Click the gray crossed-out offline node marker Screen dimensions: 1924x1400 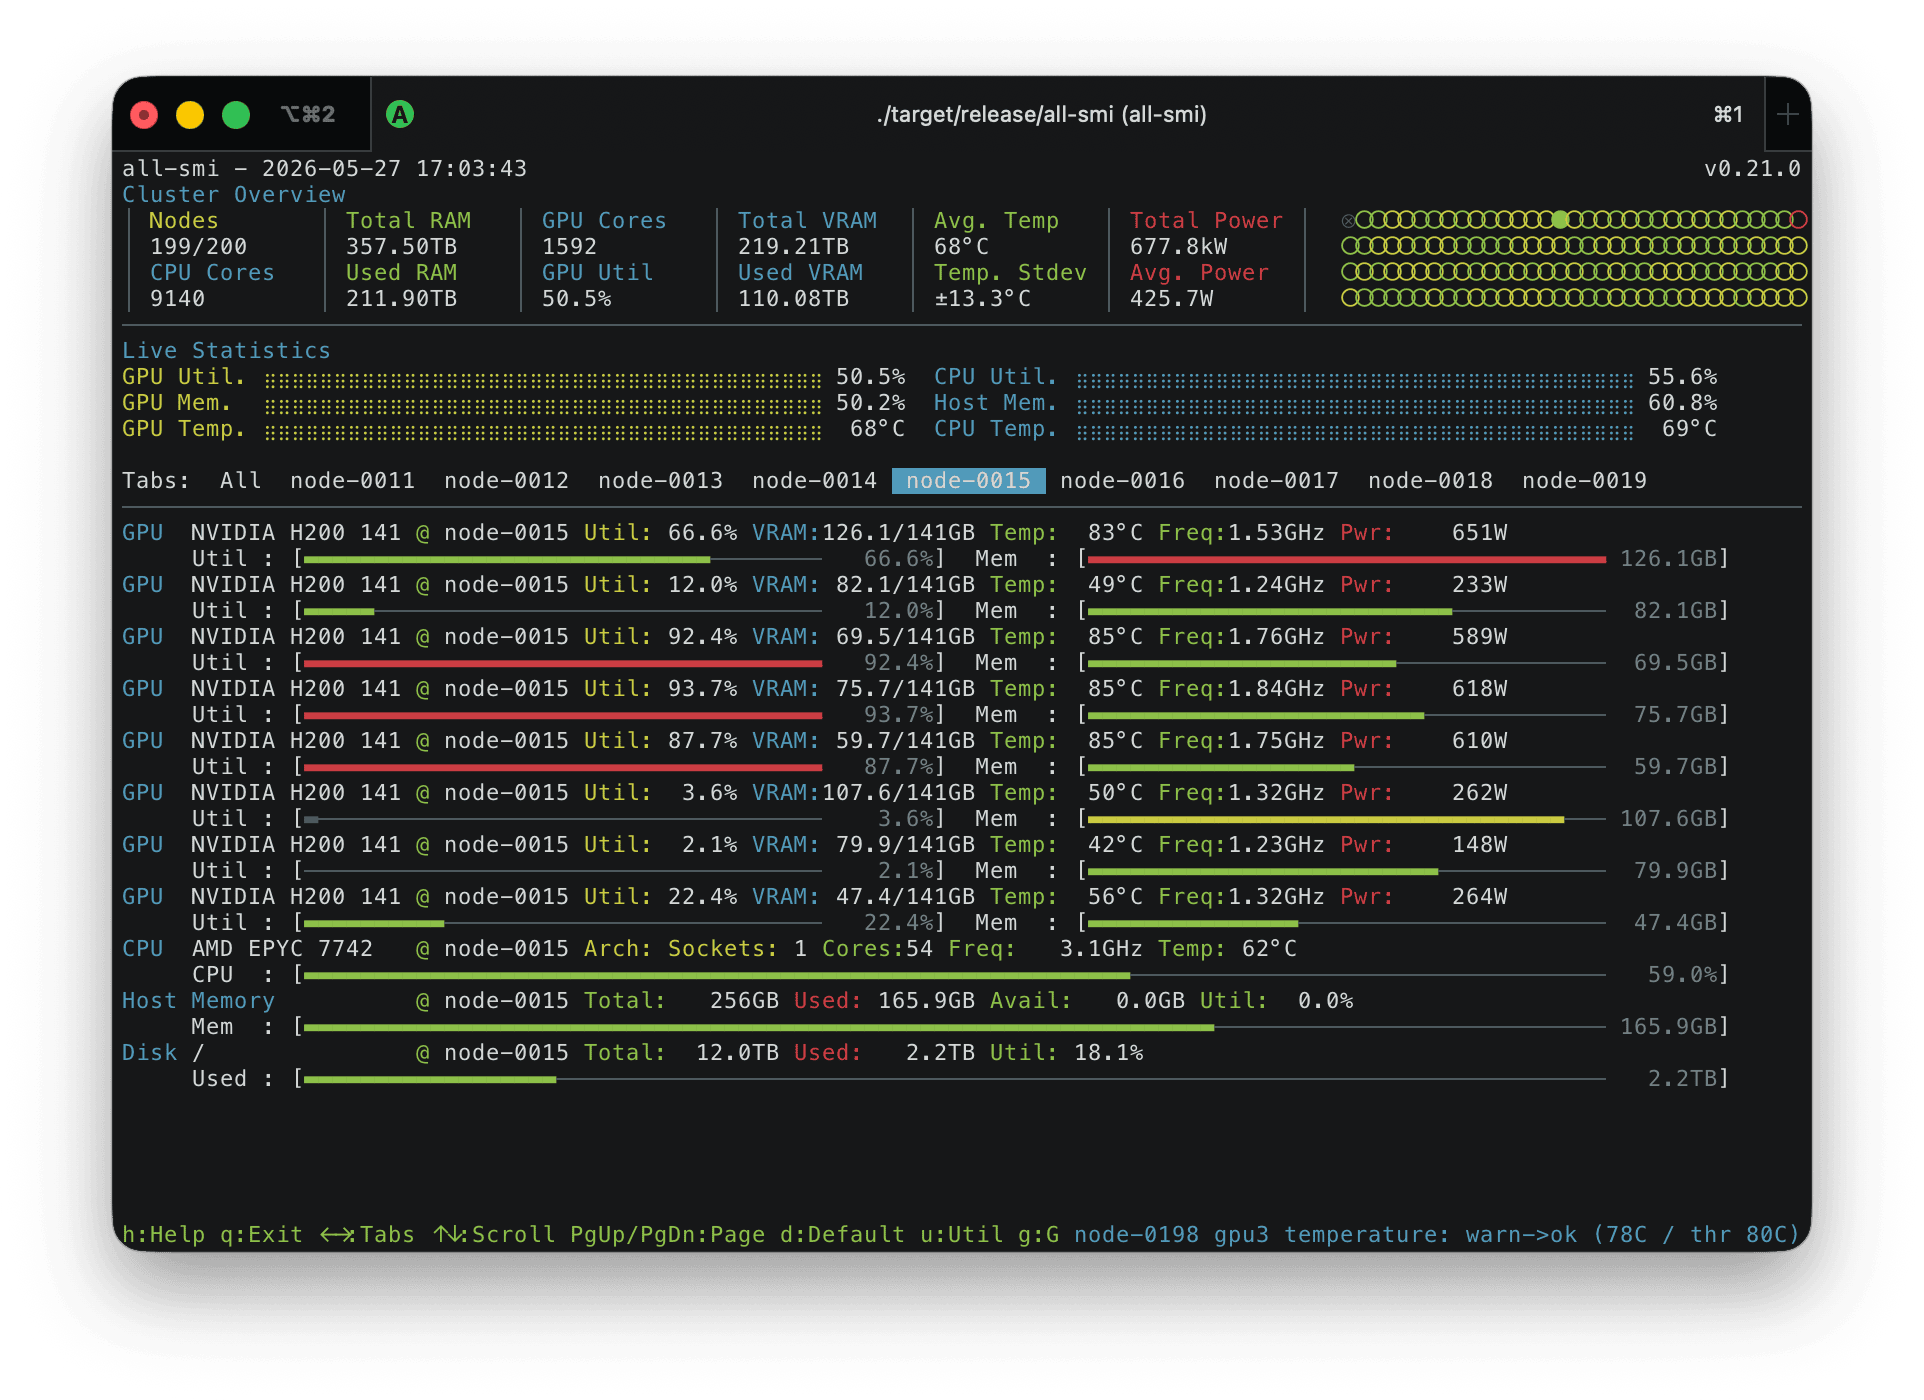(1348, 220)
